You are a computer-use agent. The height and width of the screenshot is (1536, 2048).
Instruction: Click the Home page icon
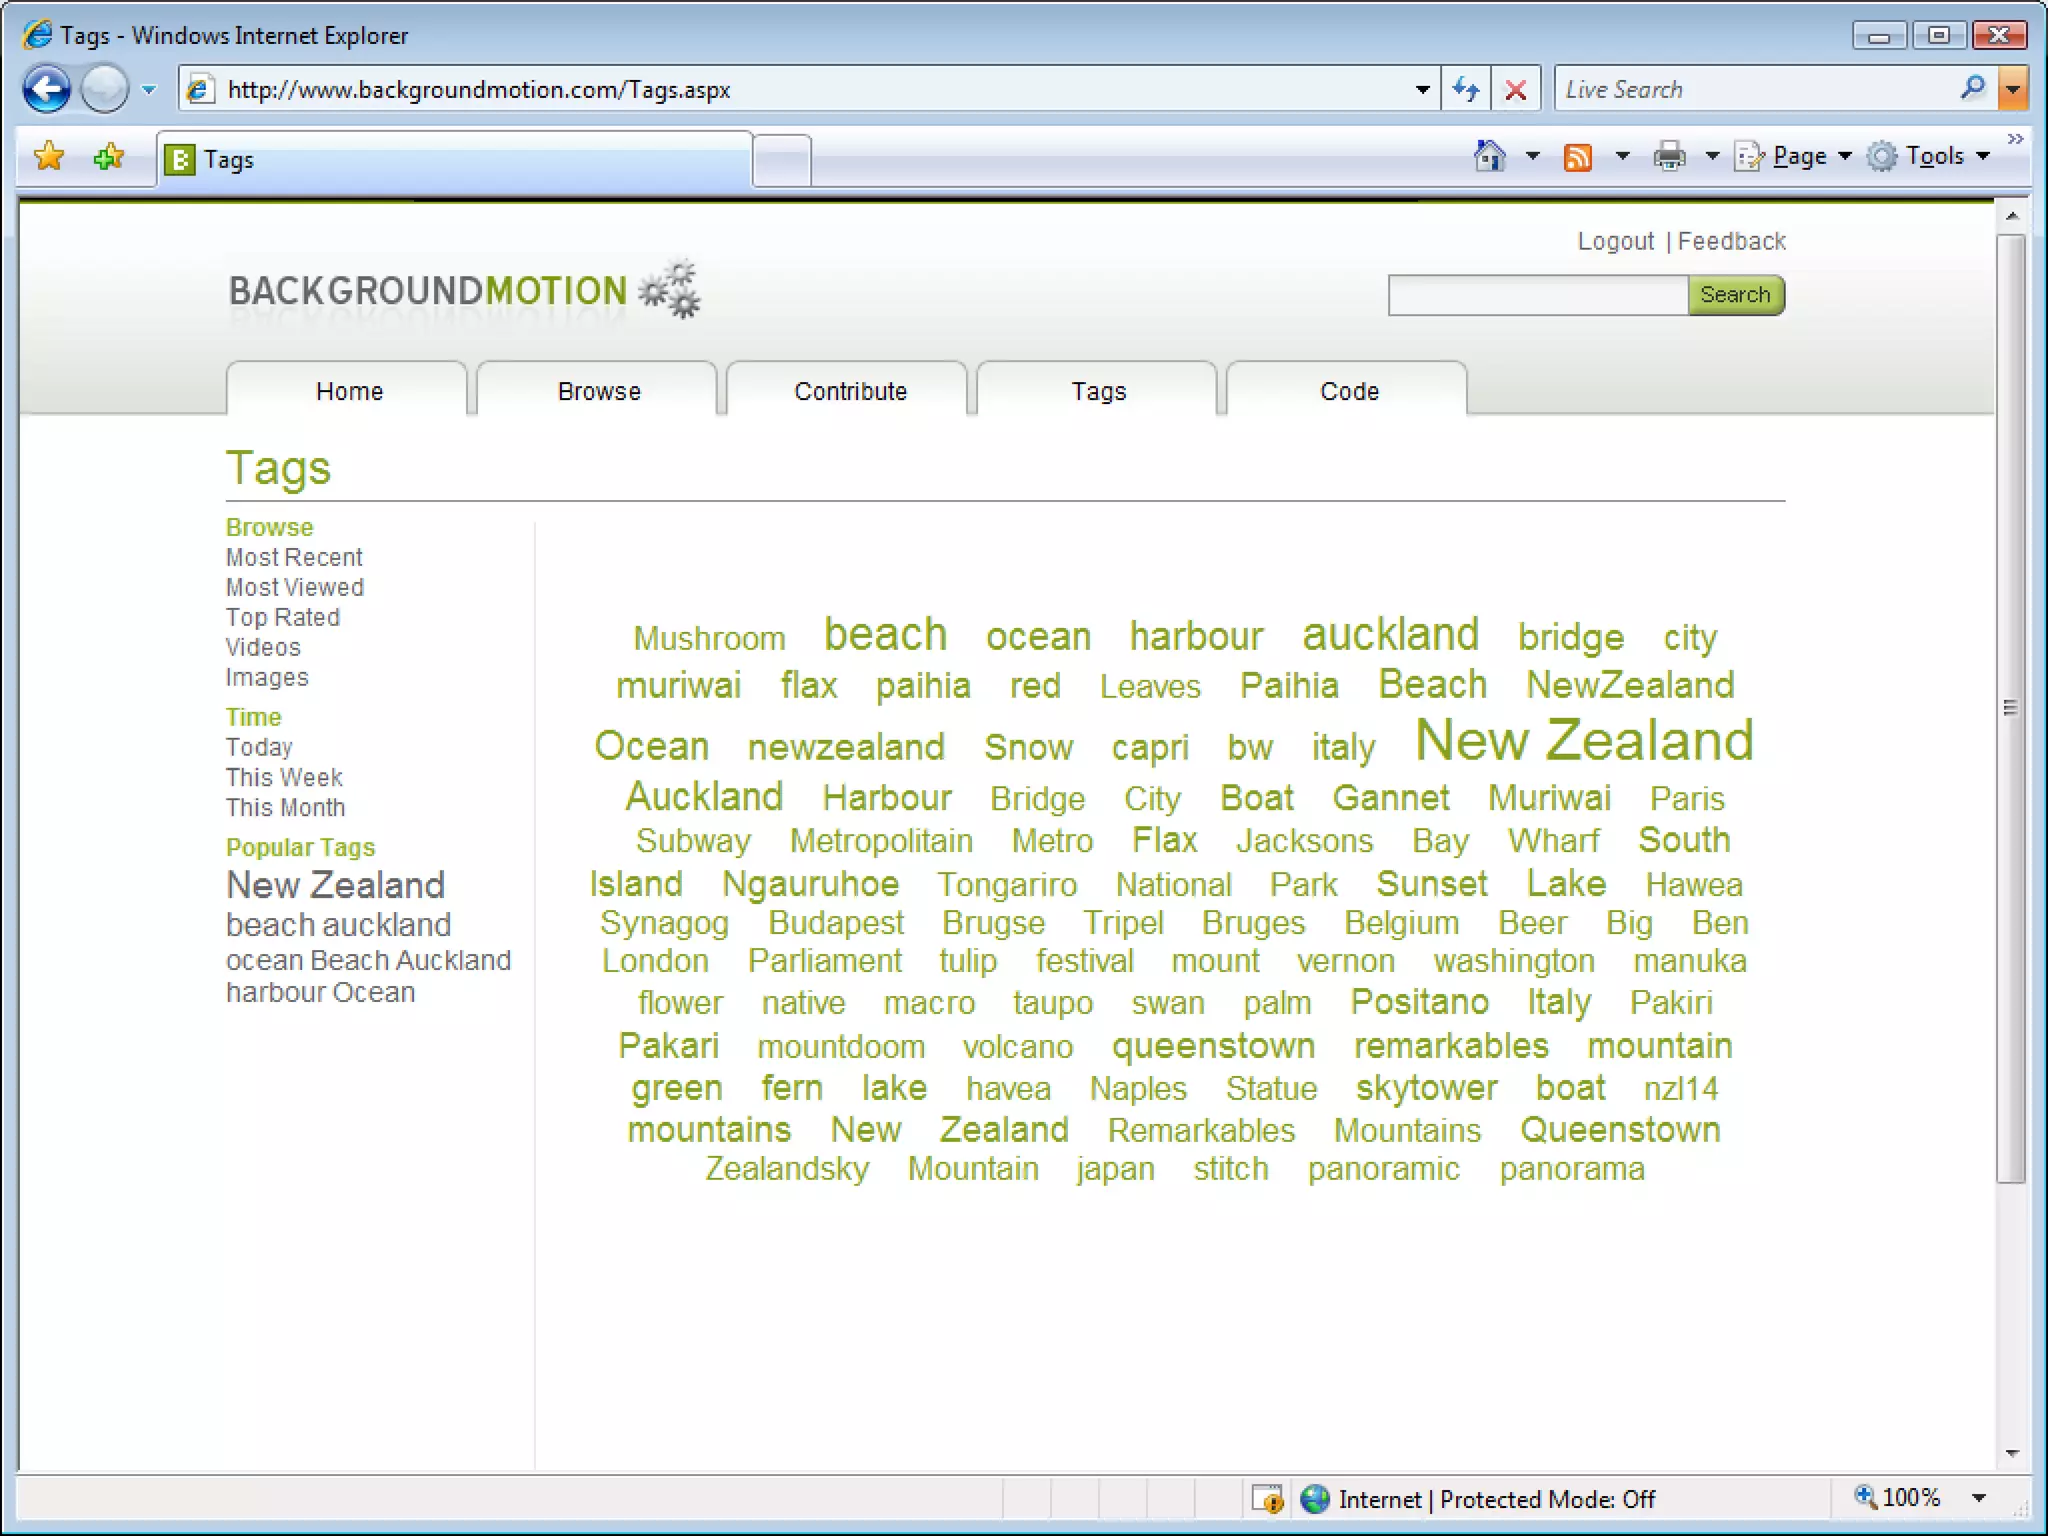coord(1490,156)
